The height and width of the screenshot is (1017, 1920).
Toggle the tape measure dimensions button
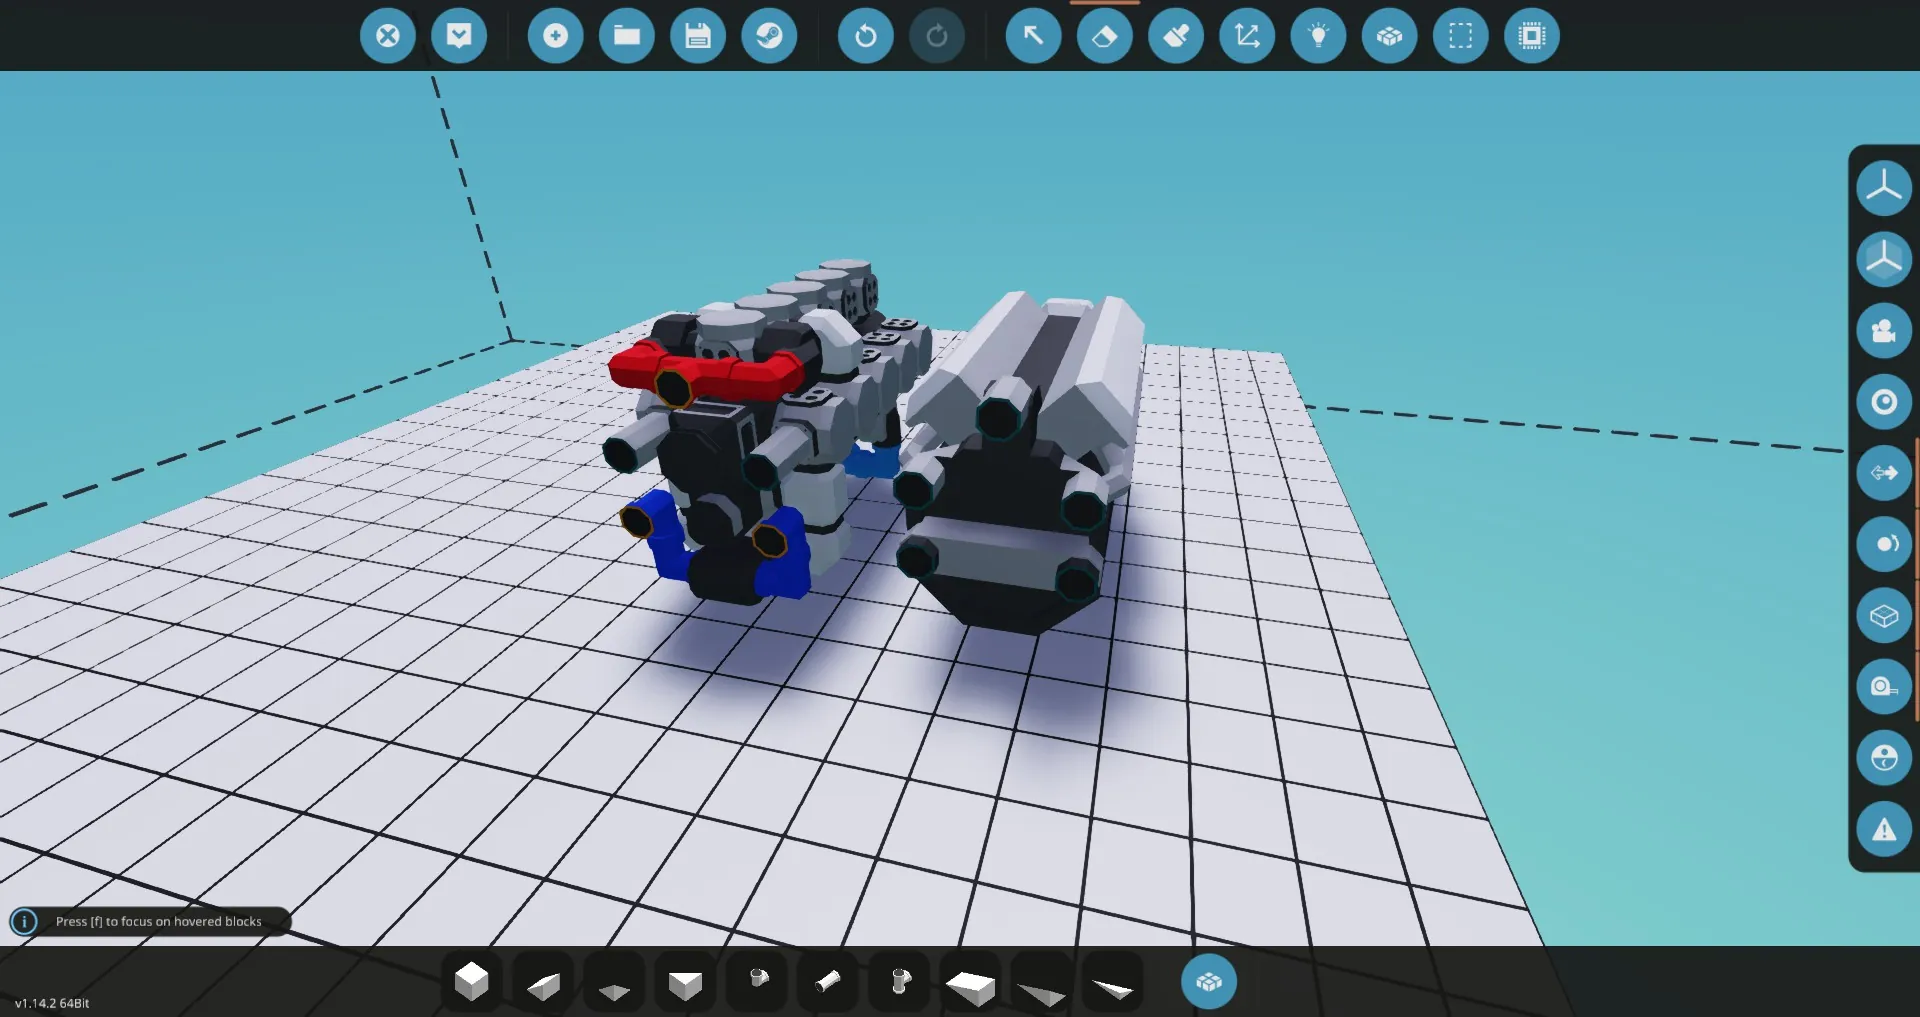point(1884,686)
